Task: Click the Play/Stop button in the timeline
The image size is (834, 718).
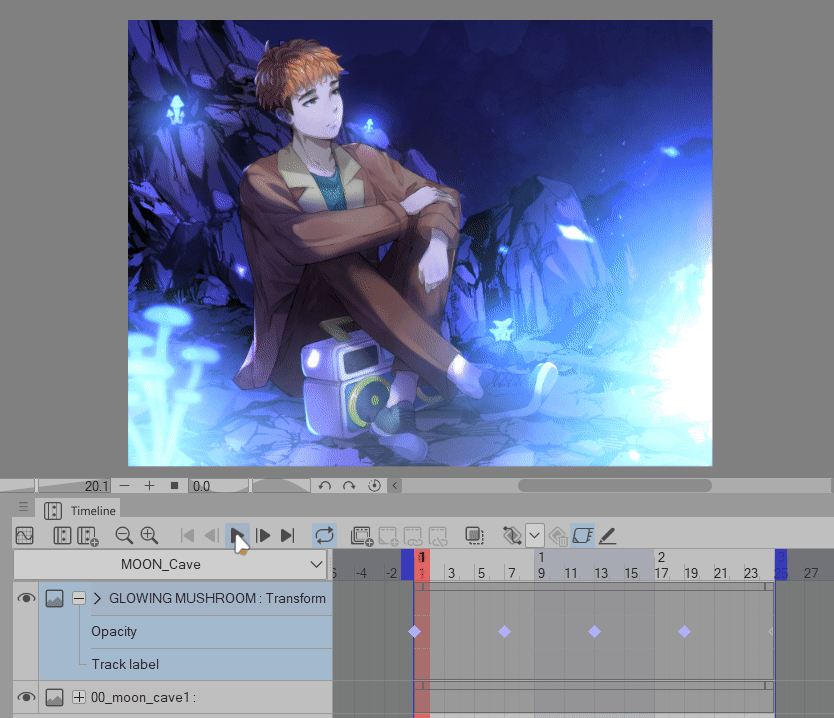Action: (x=237, y=536)
